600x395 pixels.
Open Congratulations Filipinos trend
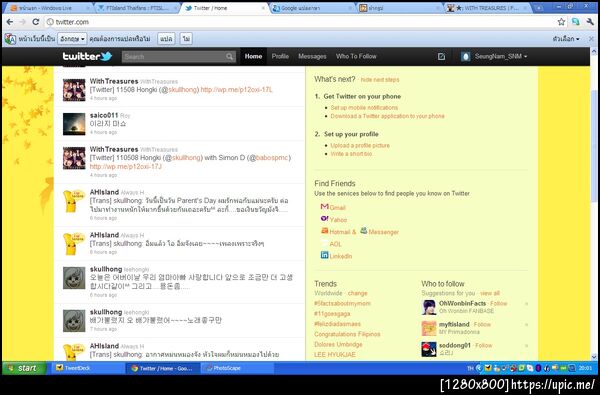point(347,335)
